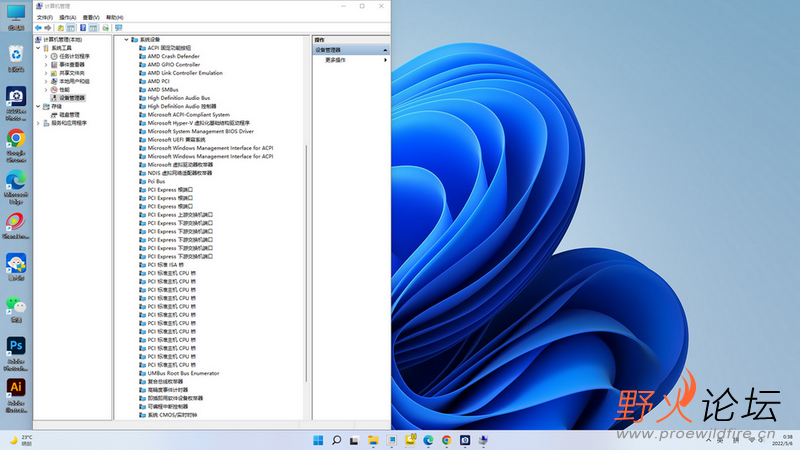This screenshot has width=800, height=450.
Task: Select Pci Bus device
Action: click(156, 181)
